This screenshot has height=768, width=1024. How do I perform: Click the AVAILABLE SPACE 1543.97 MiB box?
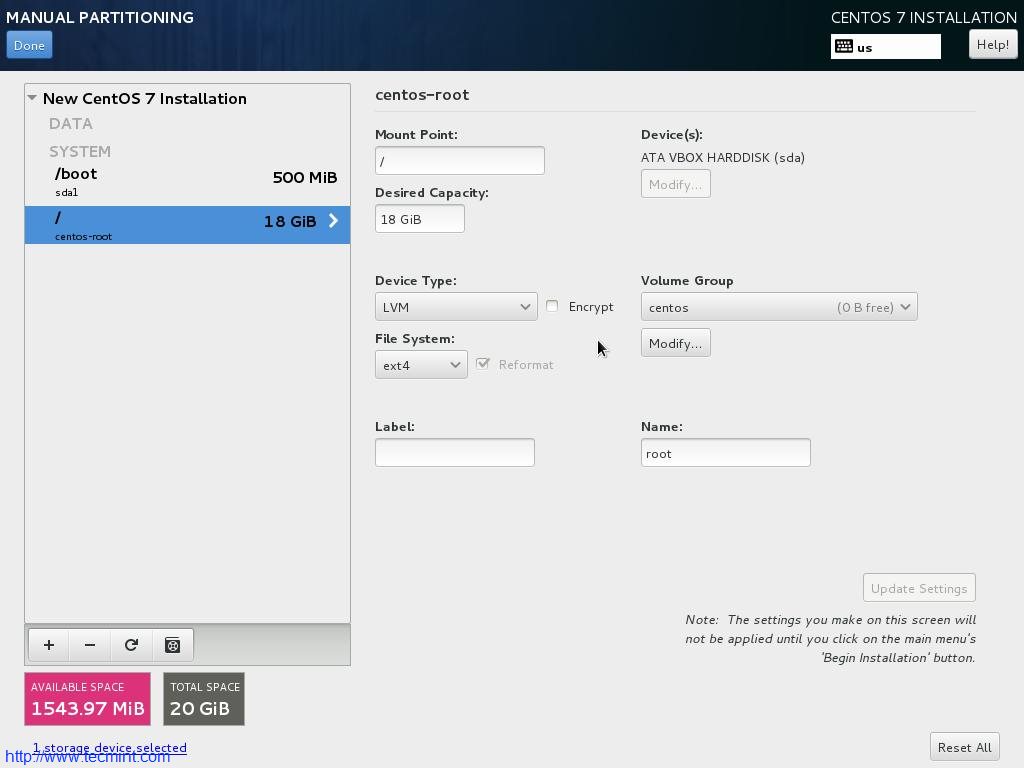point(88,699)
